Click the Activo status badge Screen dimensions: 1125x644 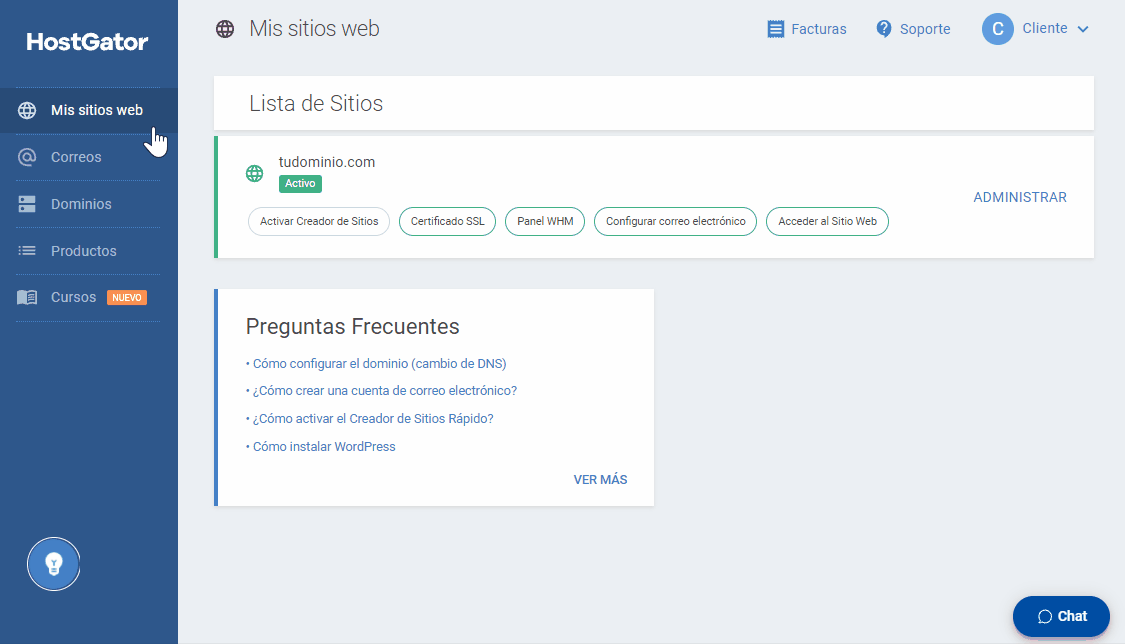coord(300,184)
